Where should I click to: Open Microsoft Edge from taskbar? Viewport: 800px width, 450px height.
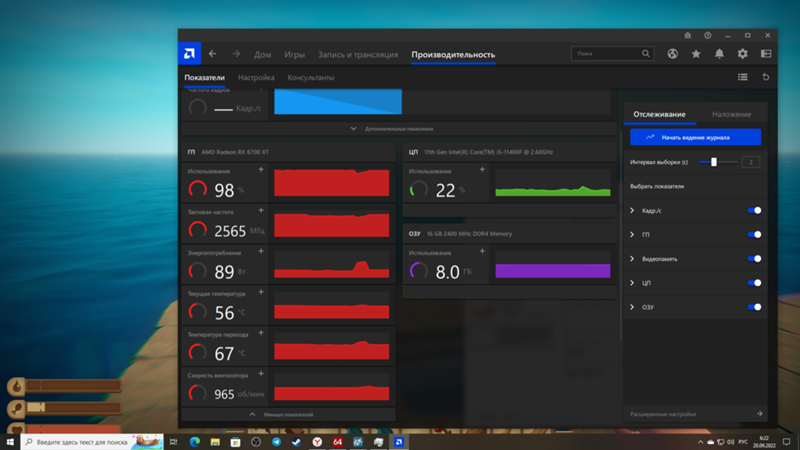pos(194,442)
